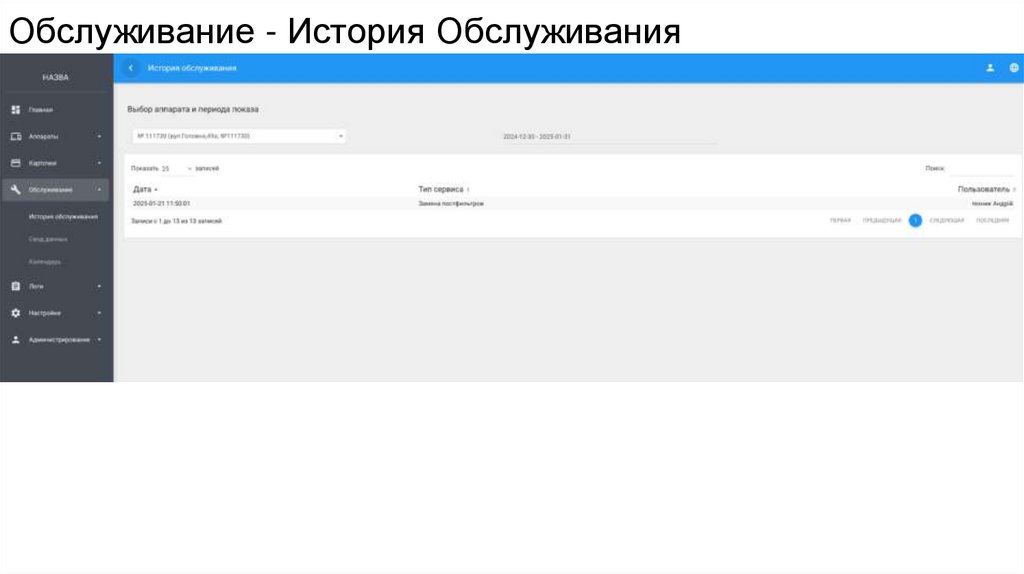Image resolution: width=1024 pixels, height=574 pixels.
Task: Open the Главная menu item
Action: click(x=40, y=110)
